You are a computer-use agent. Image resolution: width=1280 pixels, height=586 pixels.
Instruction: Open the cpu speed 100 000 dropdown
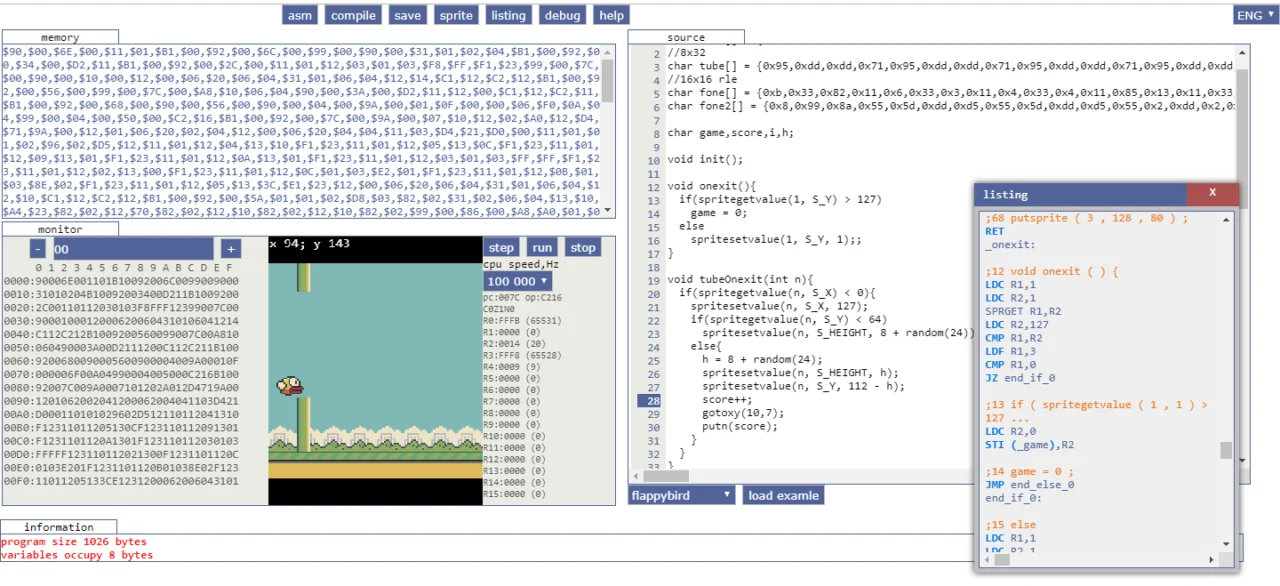(x=517, y=282)
